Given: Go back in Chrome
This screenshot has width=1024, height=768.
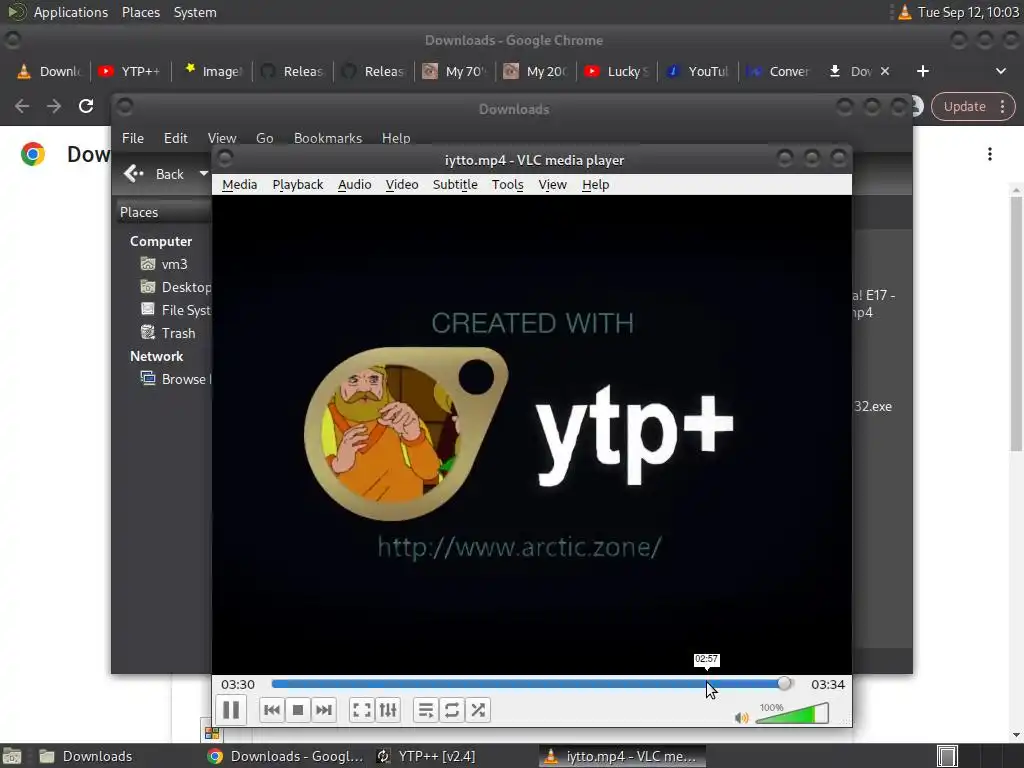Looking at the screenshot, I should [x=22, y=106].
